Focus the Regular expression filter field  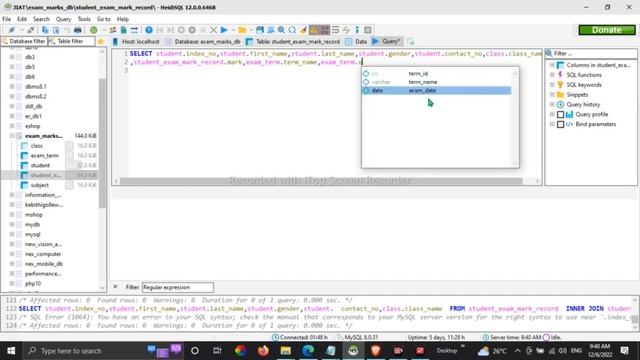[178, 287]
